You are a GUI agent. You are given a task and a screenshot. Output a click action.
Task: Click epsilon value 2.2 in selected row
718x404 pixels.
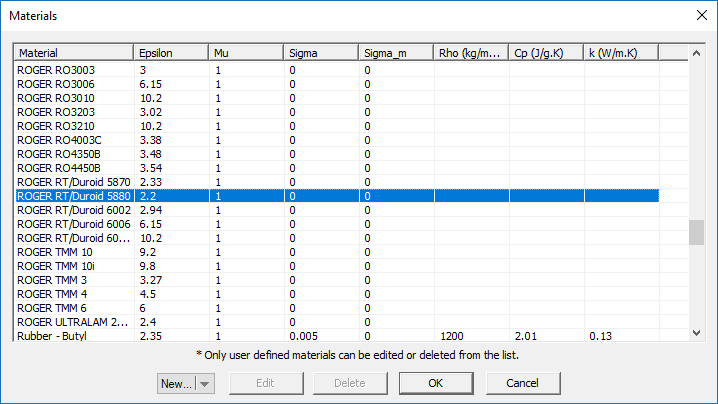[x=148, y=196]
